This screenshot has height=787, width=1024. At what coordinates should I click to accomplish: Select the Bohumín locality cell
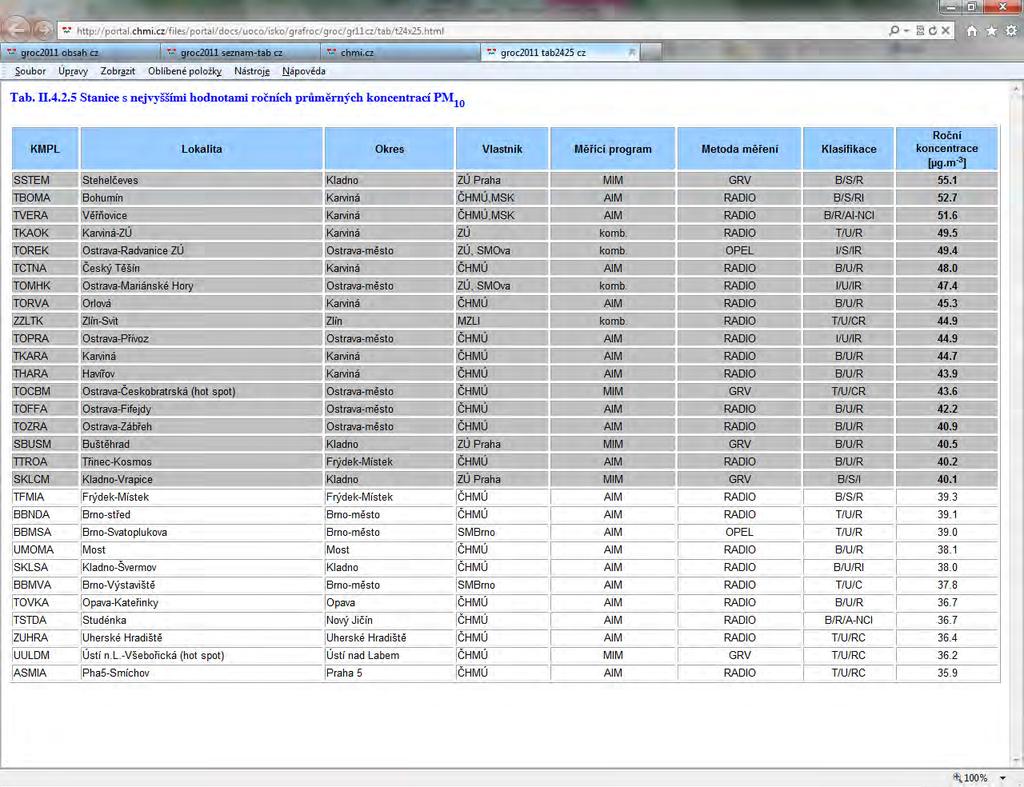tap(201, 198)
